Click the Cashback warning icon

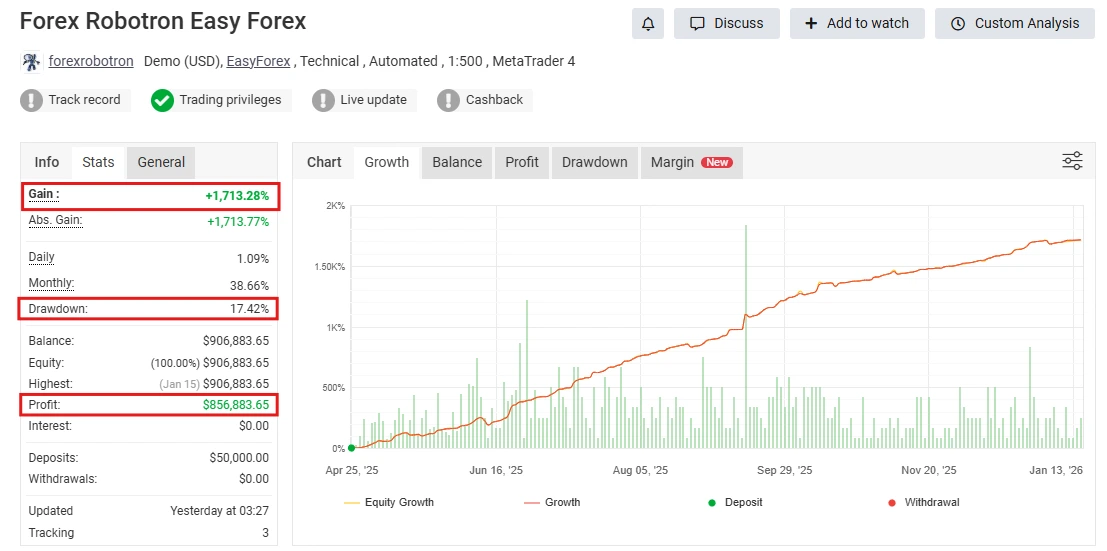(449, 100)
